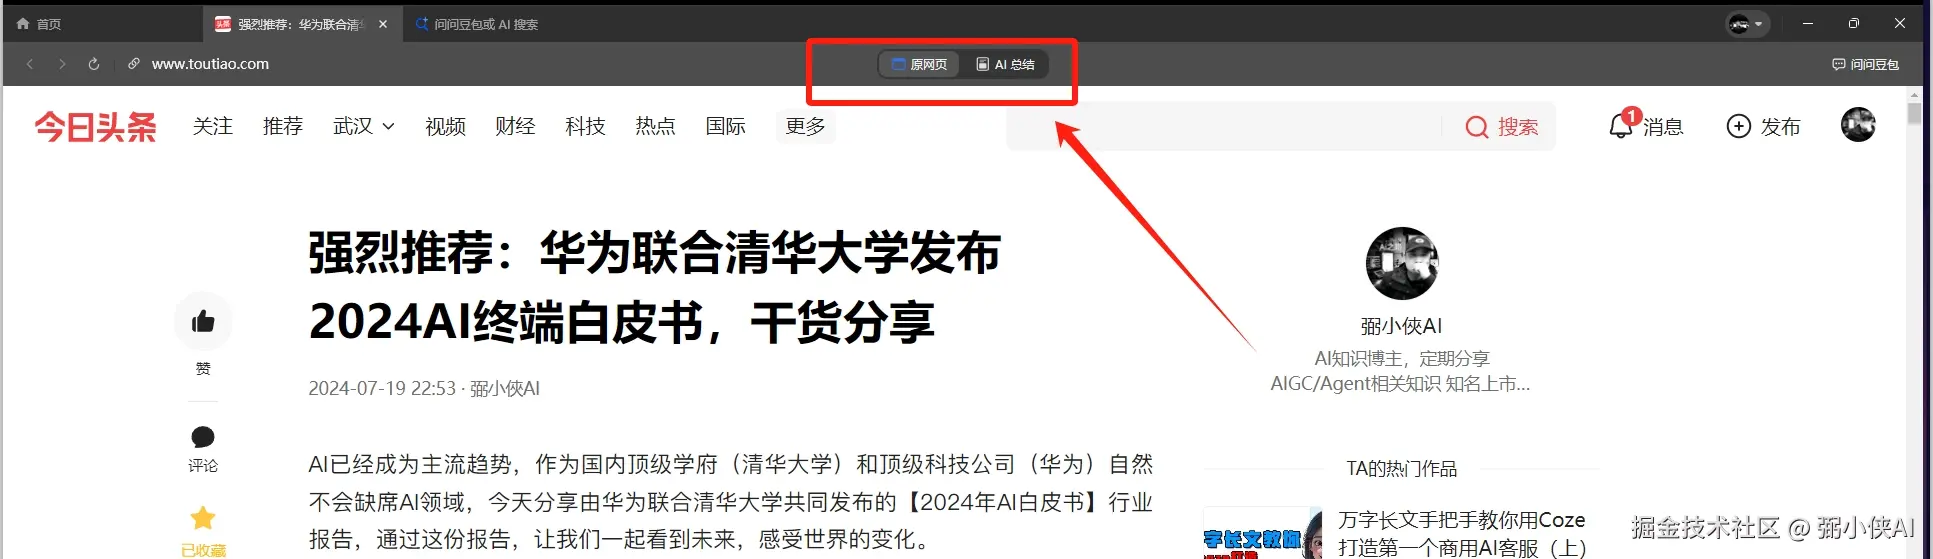Open the 国际 channel
The width and height of the screenshot is (1933, 559).
[x=725, y=126]
